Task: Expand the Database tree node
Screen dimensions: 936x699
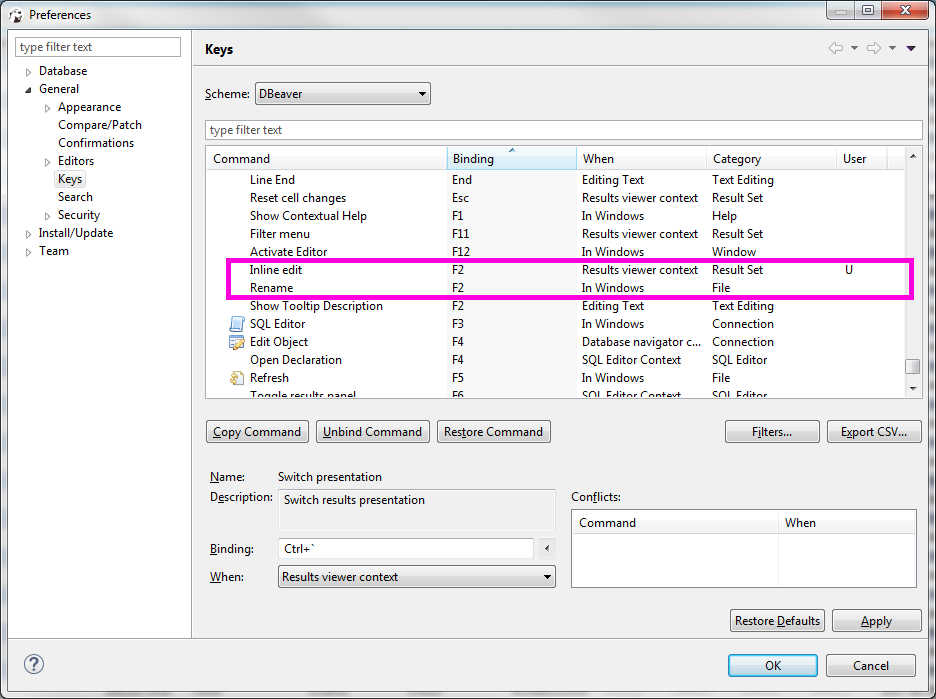Action: [x=28, y=70]
